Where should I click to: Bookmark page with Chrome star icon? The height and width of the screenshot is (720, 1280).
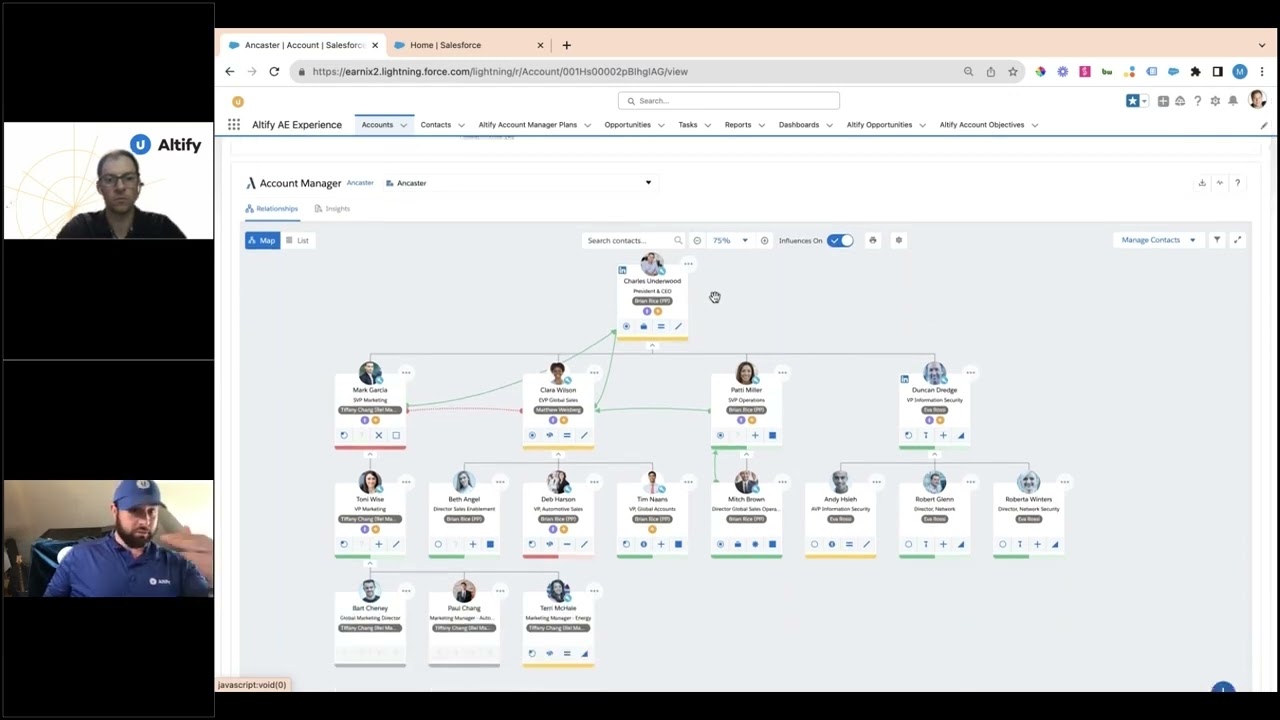click(1013, 72)
